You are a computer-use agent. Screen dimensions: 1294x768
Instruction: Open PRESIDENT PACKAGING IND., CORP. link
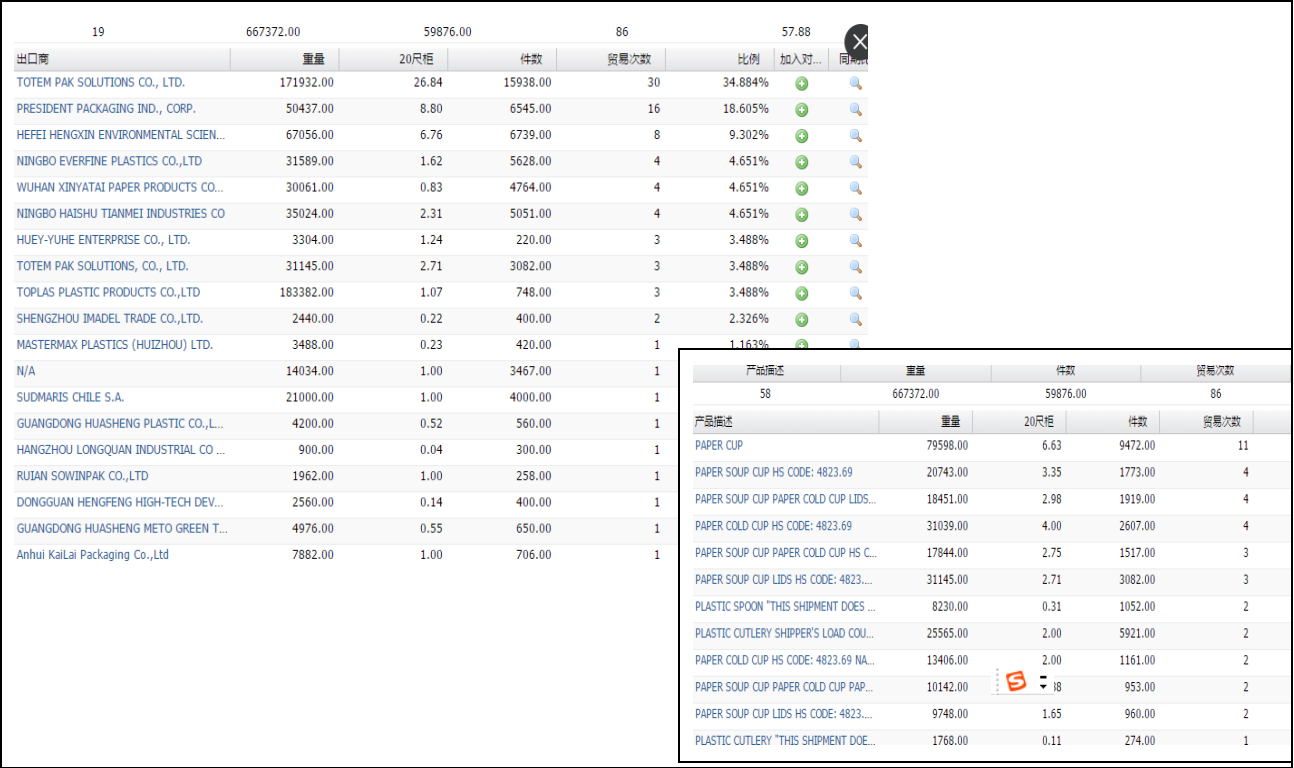[106, 109]
